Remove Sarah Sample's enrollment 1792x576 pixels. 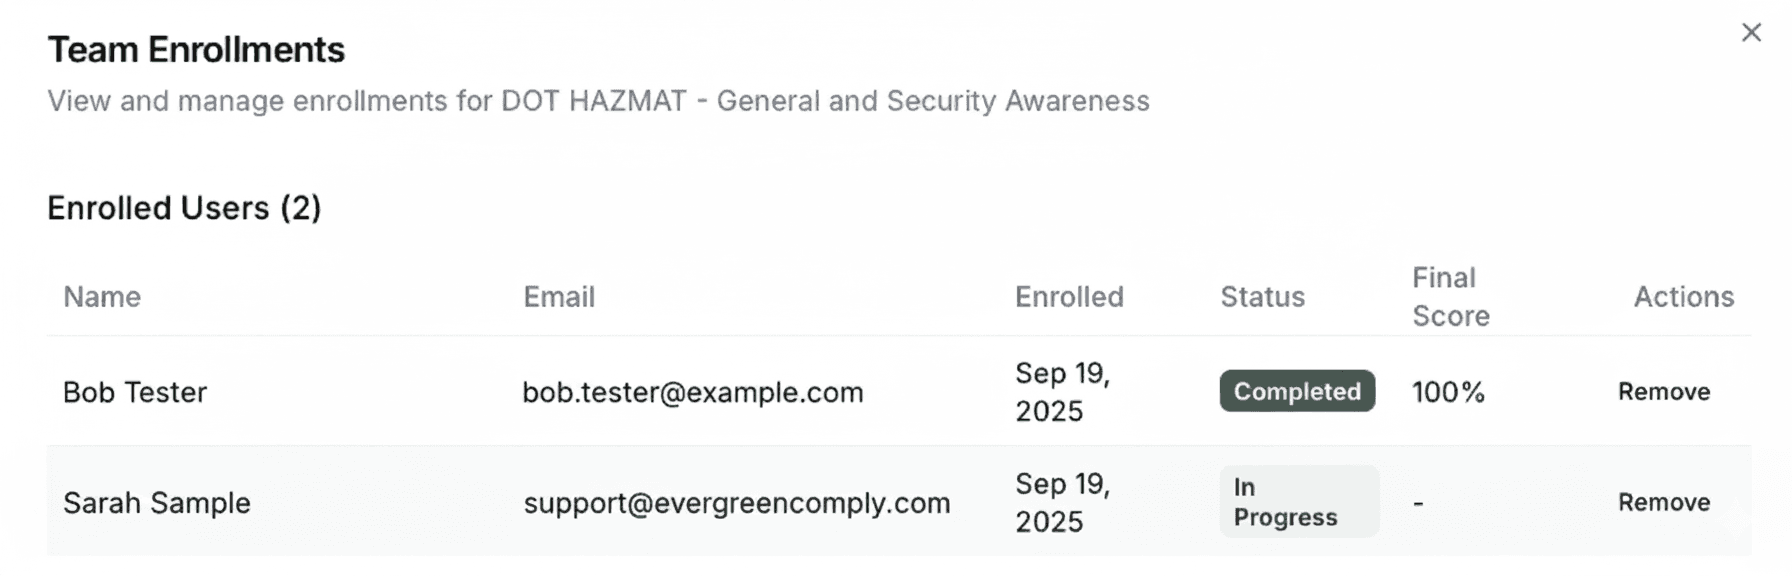1664,502
